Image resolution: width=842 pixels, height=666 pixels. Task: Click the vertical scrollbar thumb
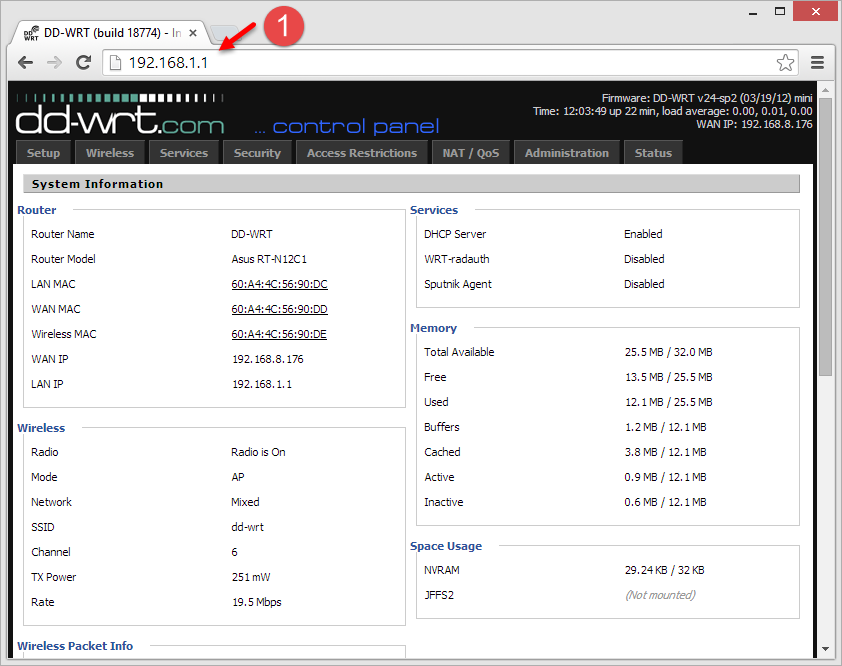point(825,236)
